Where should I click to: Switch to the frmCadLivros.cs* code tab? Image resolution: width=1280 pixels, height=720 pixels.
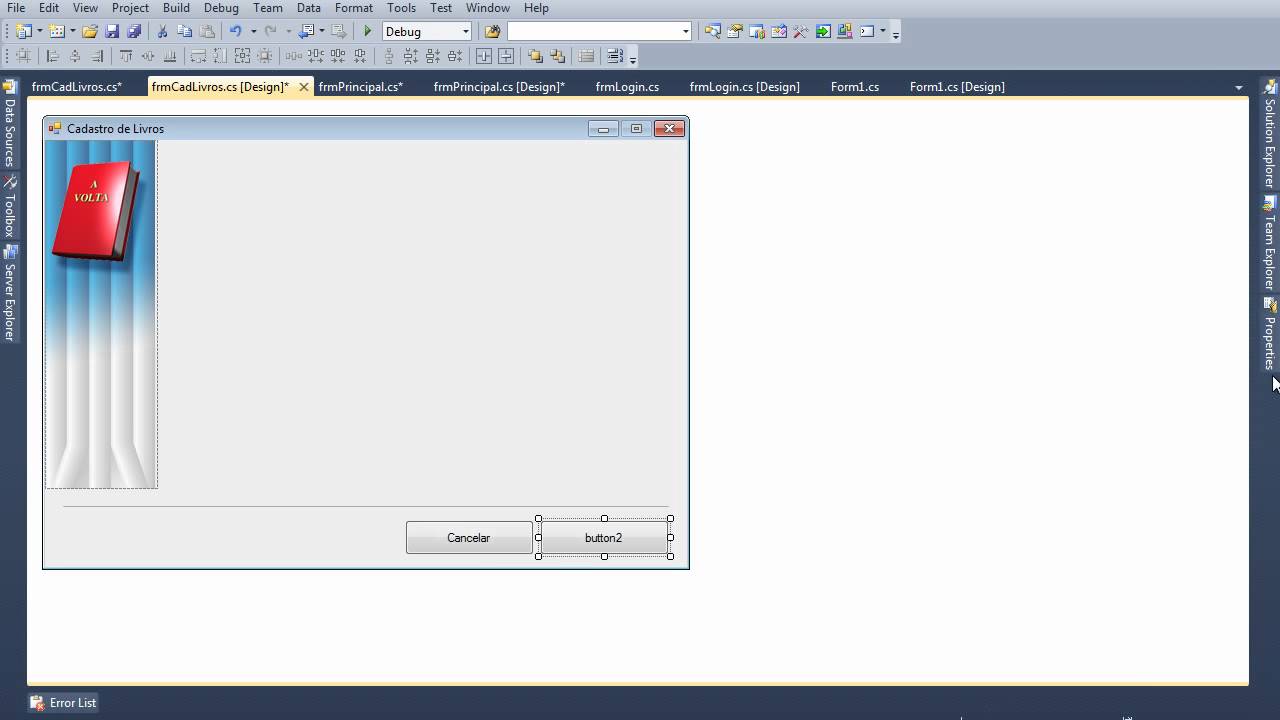pos(77,87)
